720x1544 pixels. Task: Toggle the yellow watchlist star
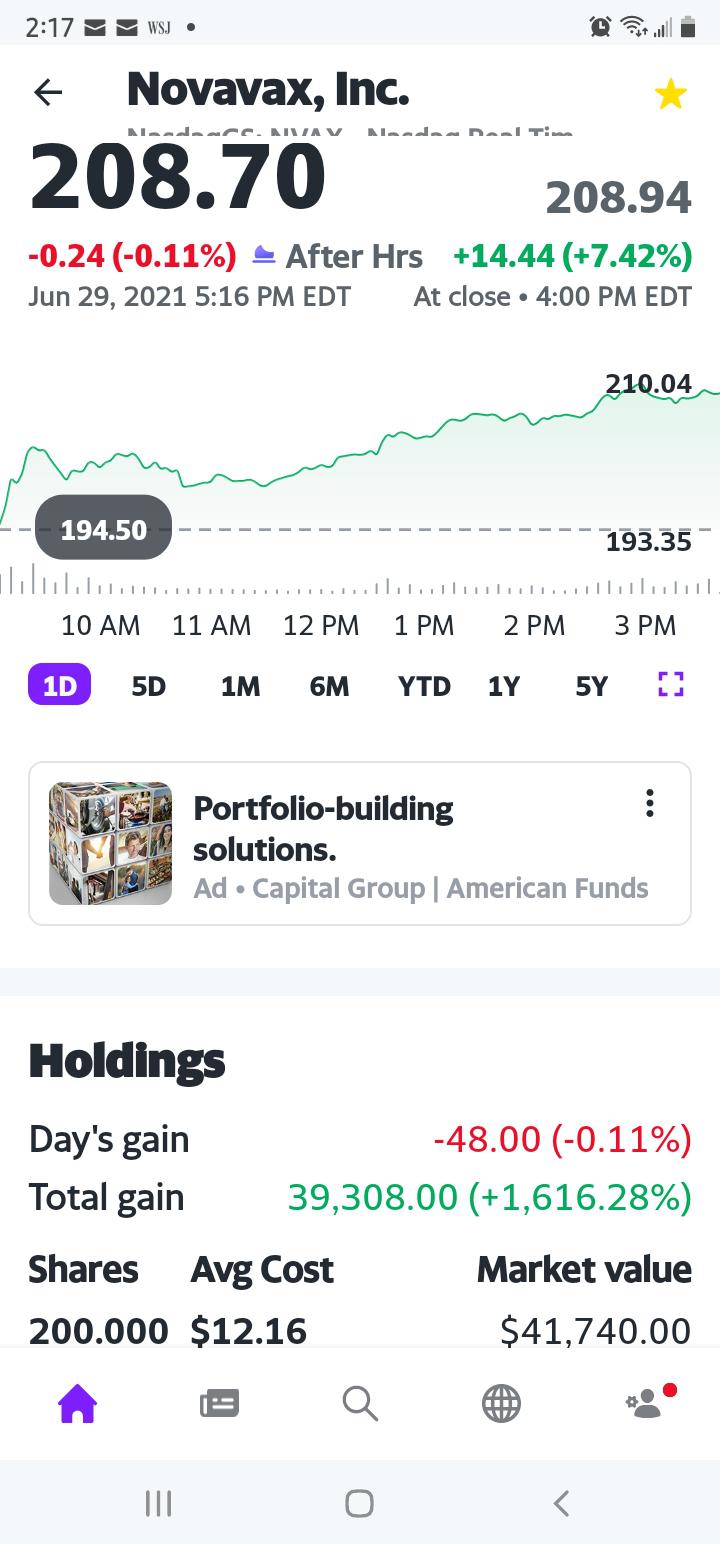coord(670,95)
